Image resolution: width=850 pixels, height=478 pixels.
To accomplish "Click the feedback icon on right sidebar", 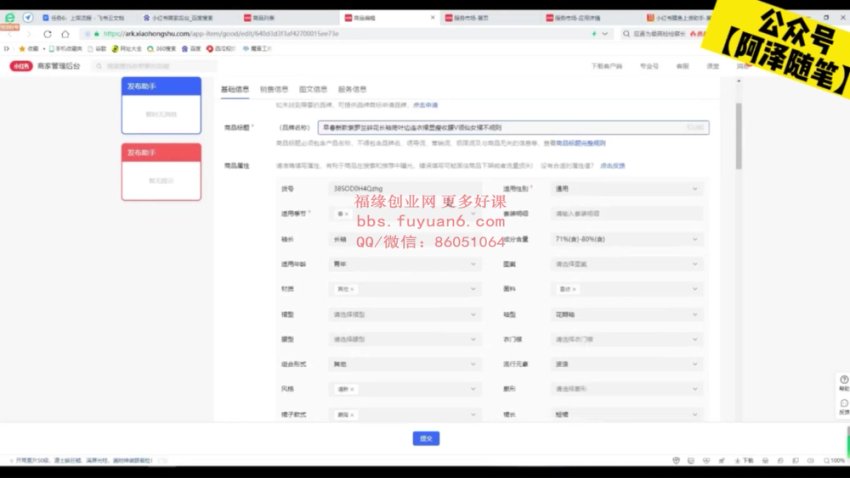I will point(843,405).
